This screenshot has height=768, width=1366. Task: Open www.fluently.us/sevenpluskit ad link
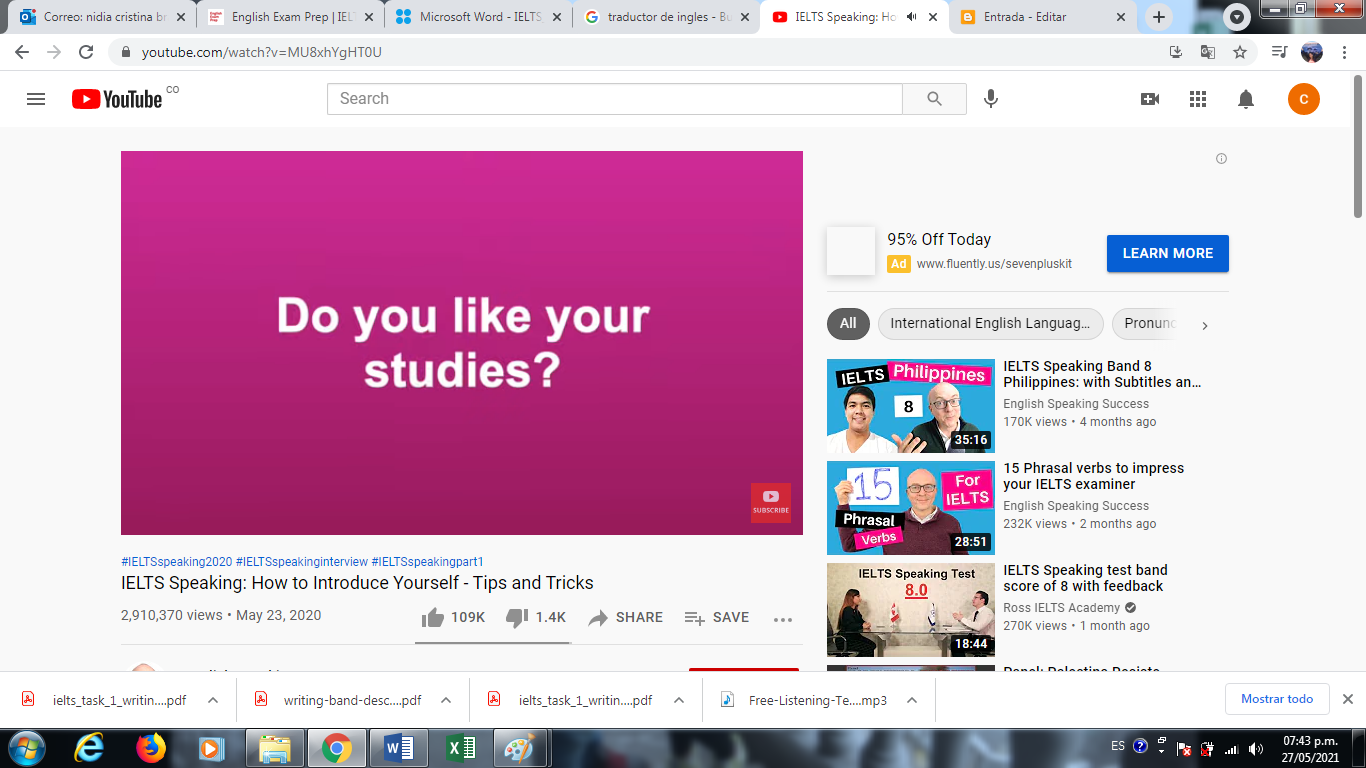click(x=994, y=264)
